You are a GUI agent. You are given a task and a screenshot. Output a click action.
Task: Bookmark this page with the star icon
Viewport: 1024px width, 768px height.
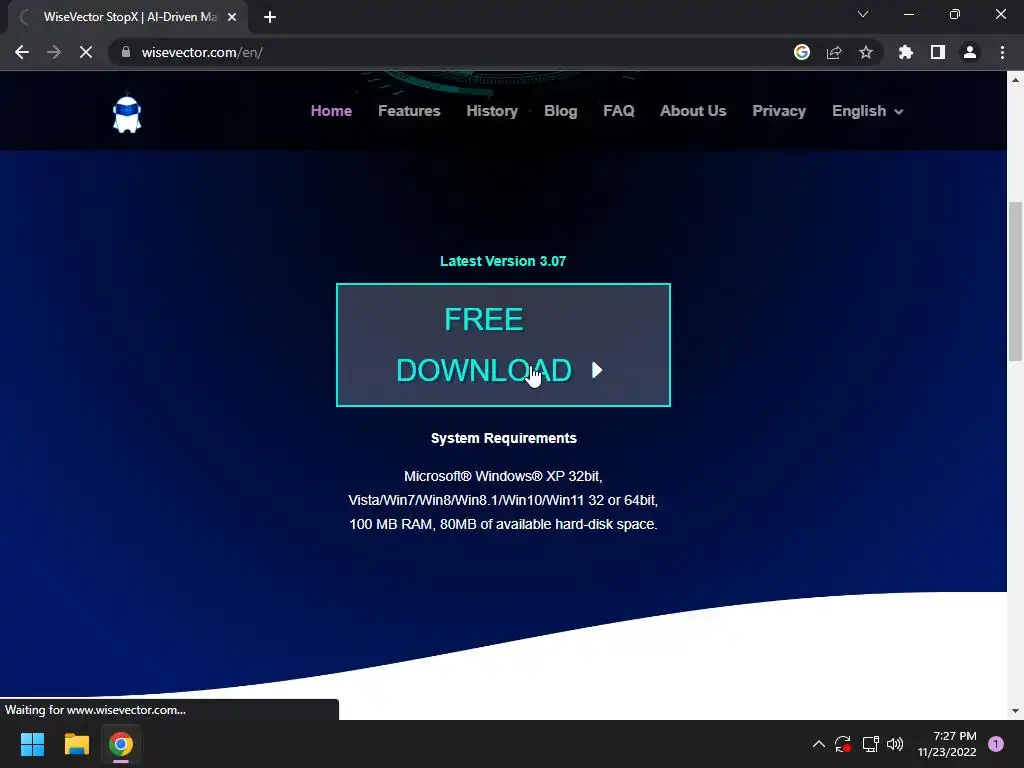tap(866, 52)
